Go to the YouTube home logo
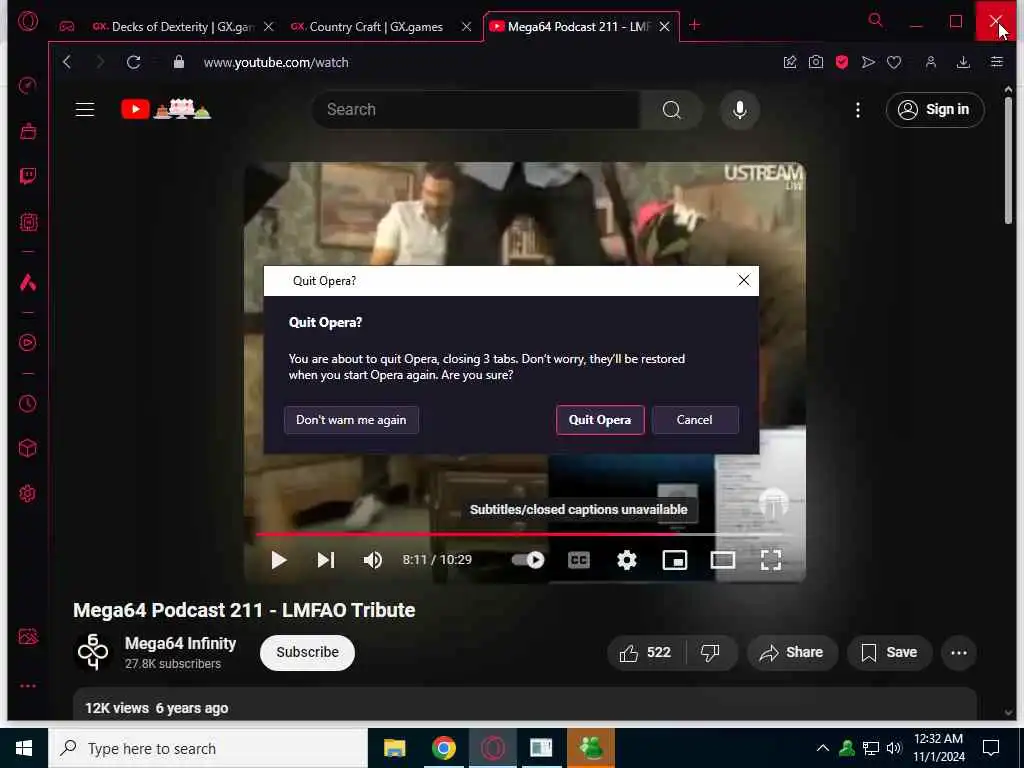Screen dimensions: 1024x768 click(x=166, y=109)
